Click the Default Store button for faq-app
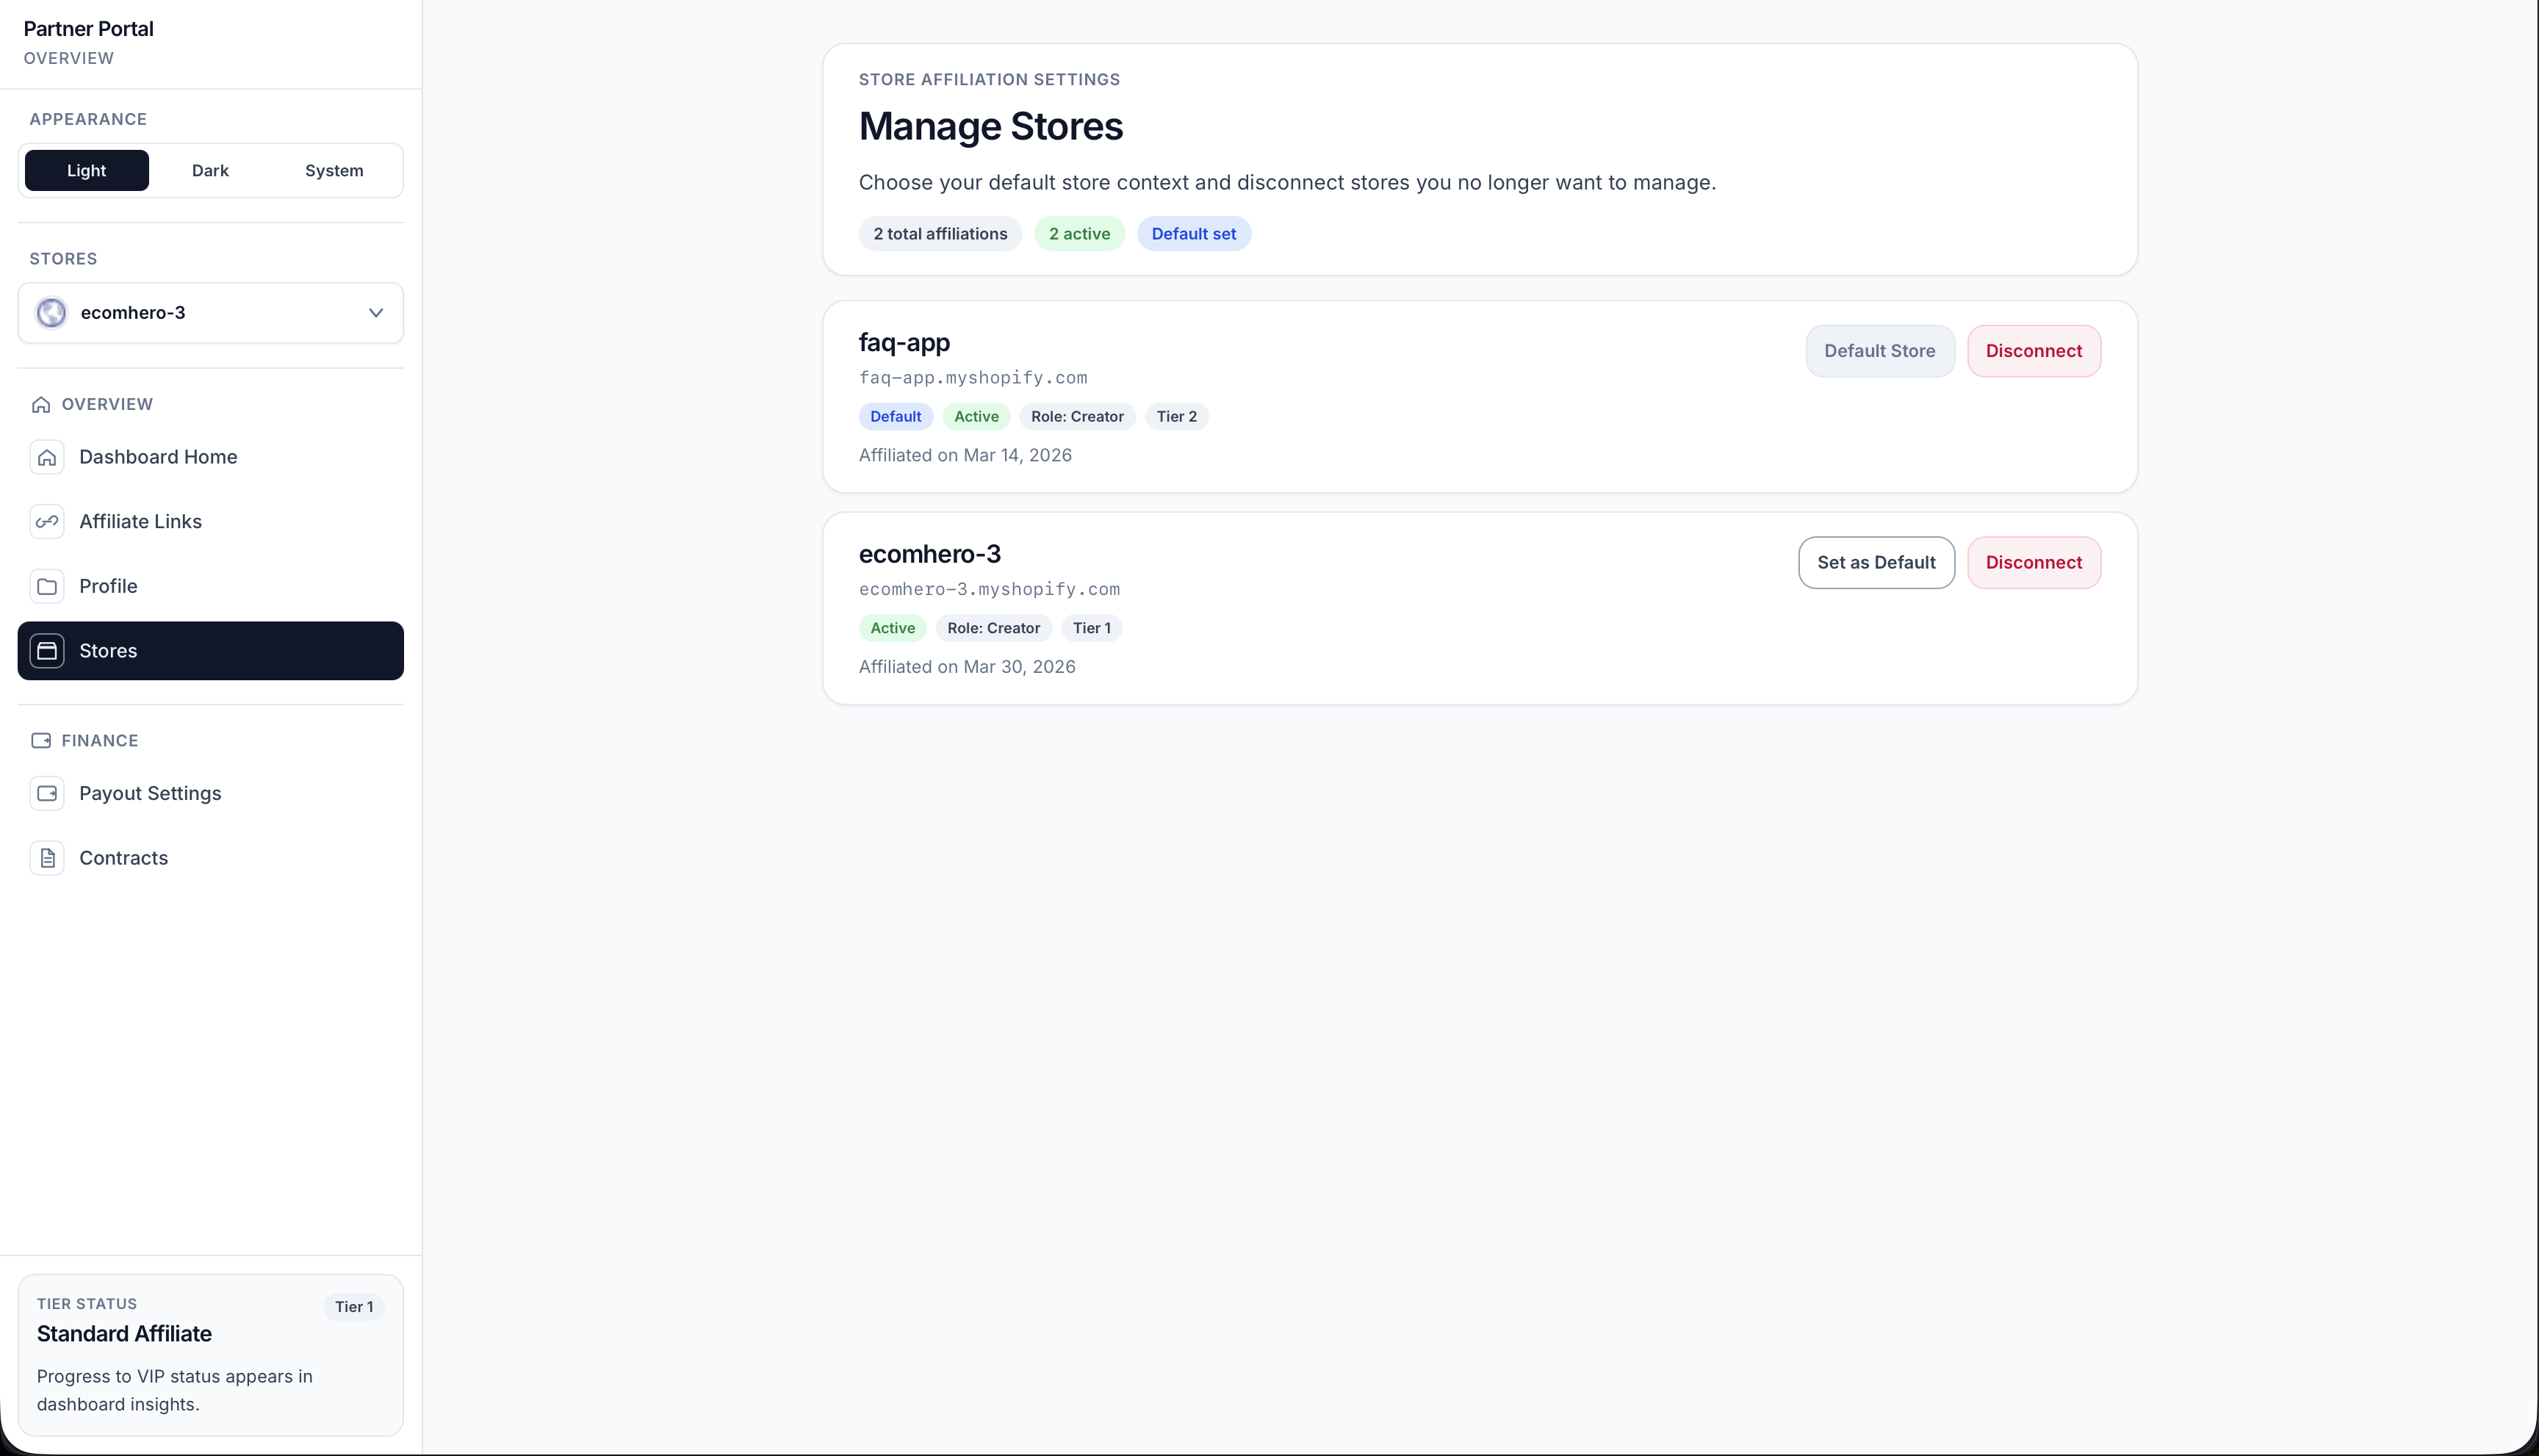The height and width of the screenshot is (1456, 2539). click(x=1880, y=351)
